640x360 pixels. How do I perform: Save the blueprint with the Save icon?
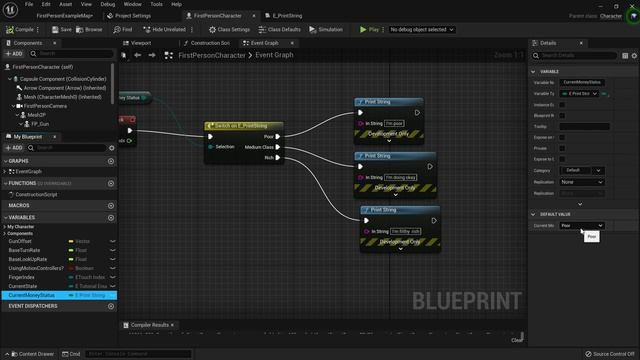[61, 29]
